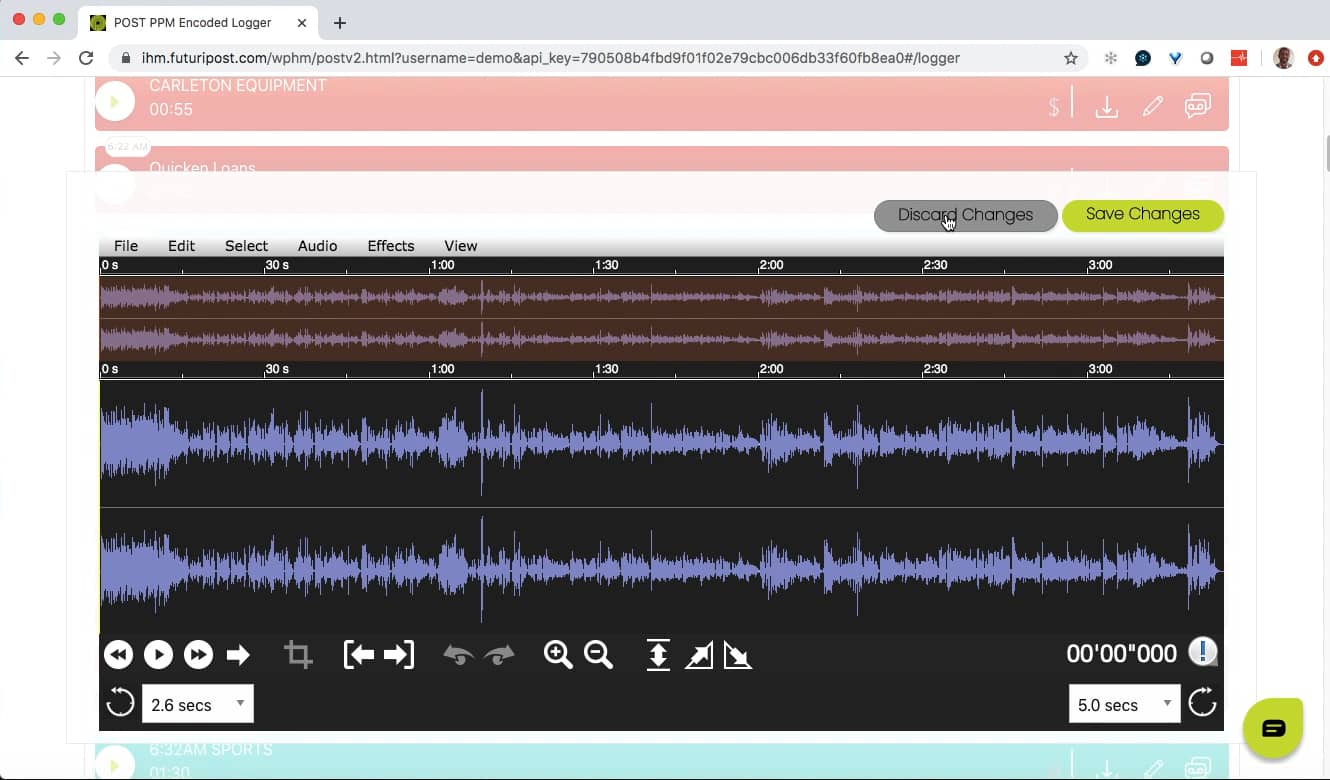Open the green chat widget button
Image resolution: width=1330 pixels, height=780 pixels.
1273,728
